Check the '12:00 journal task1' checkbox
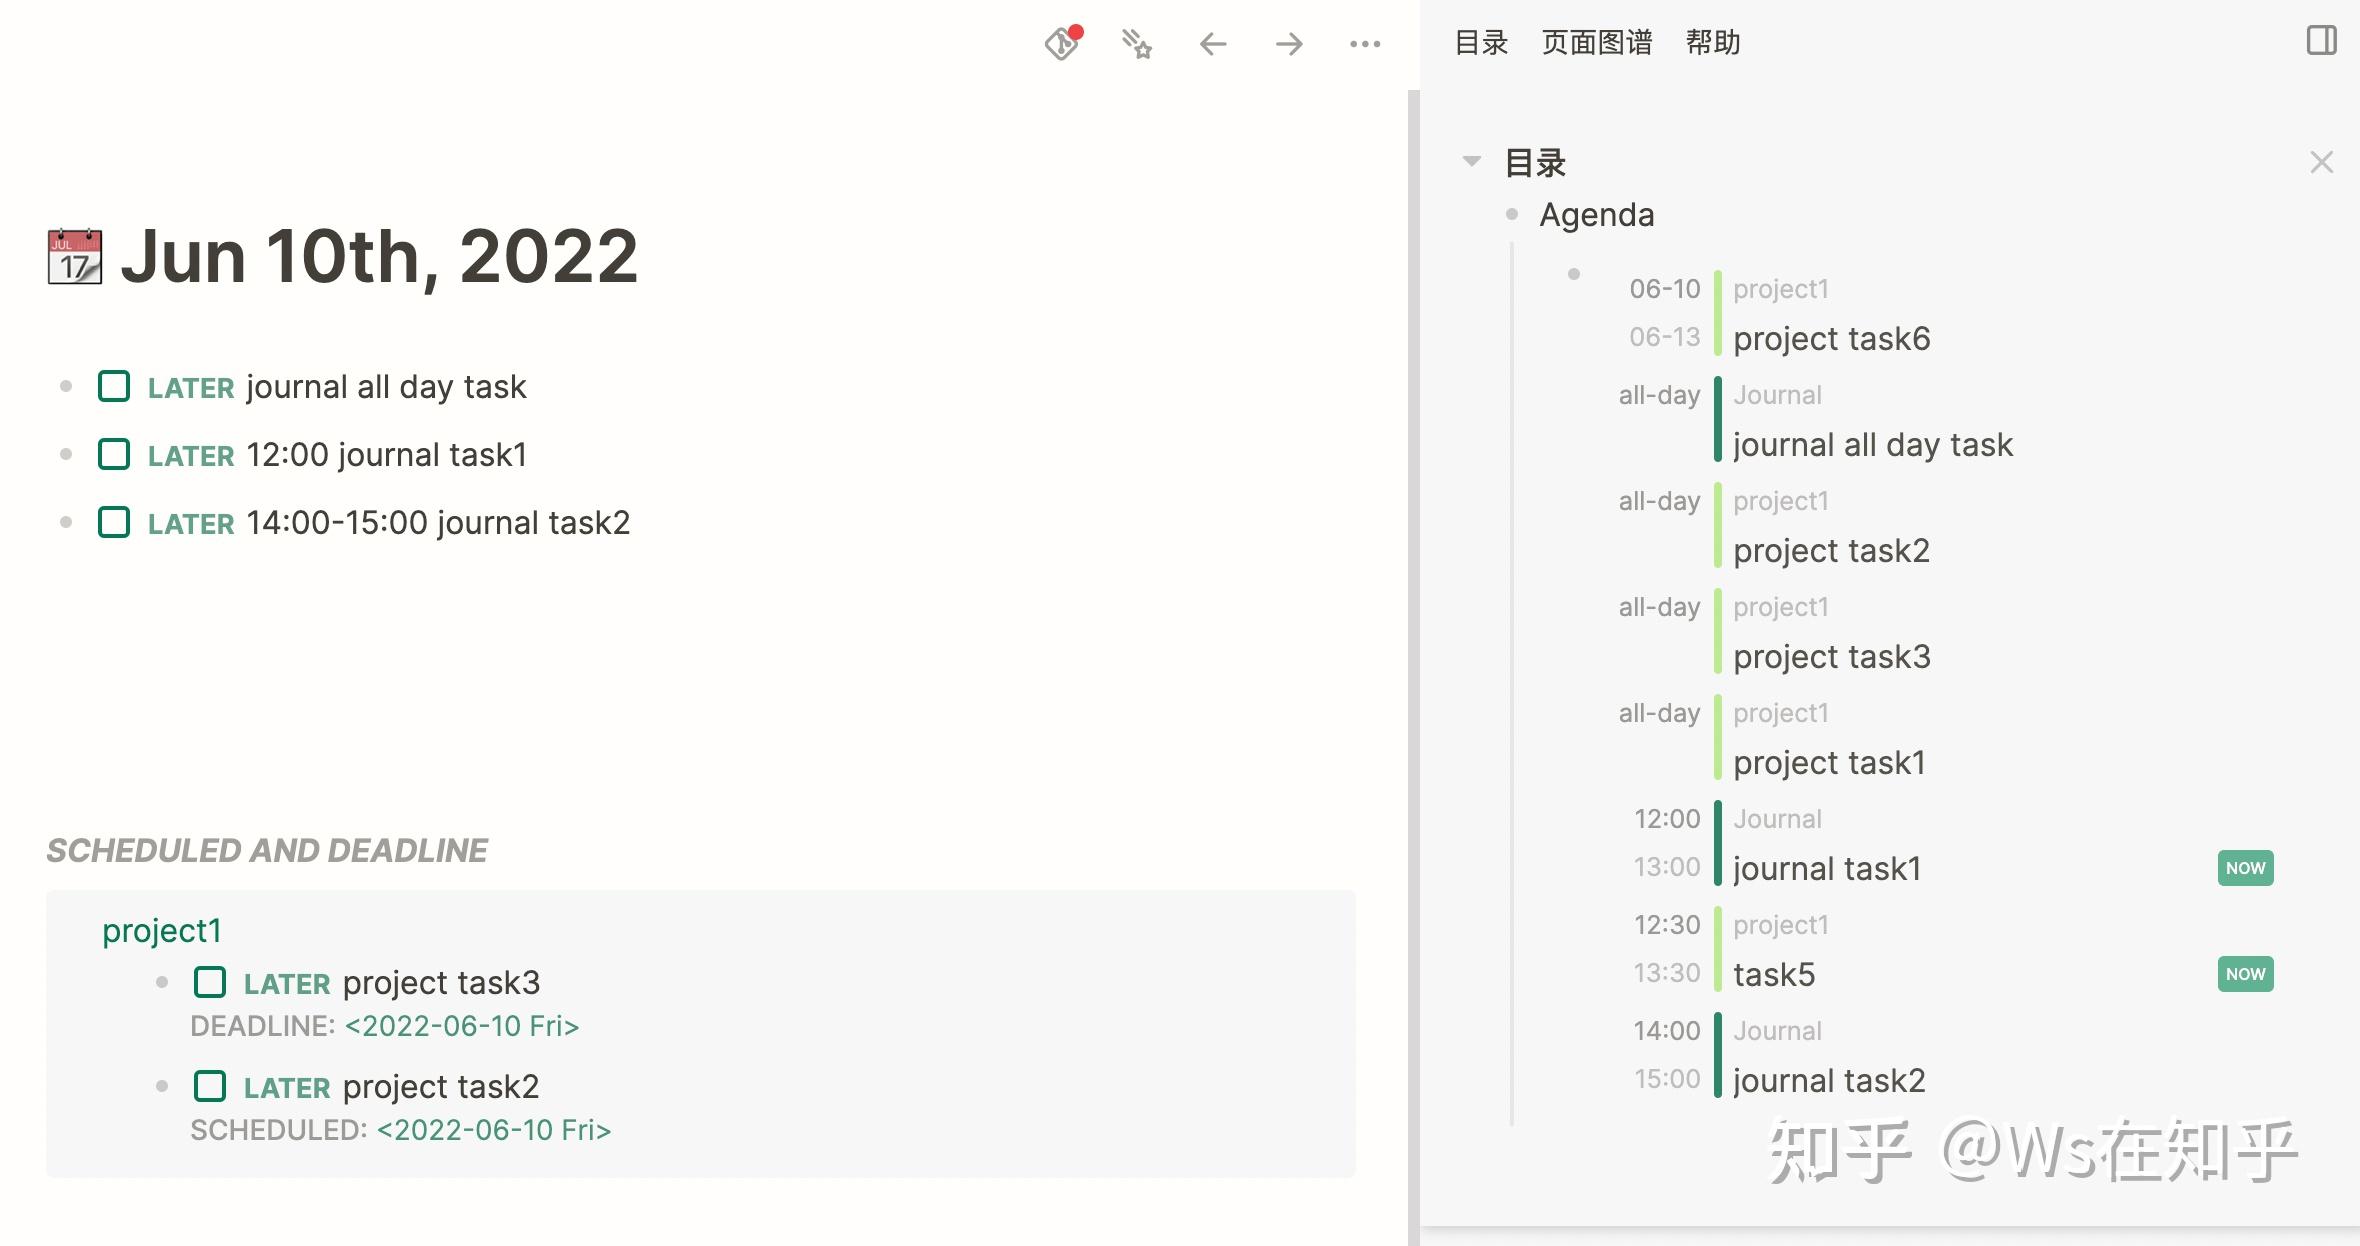The height and width of the screenshot is (1246, 2360). point(114,454)
